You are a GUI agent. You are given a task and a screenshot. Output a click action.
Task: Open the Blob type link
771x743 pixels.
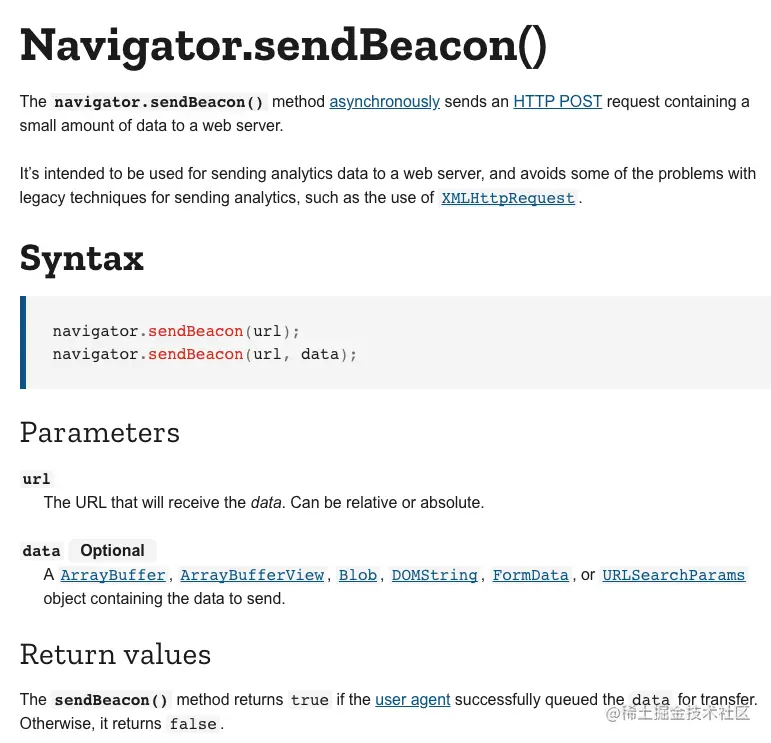point(358,575)
